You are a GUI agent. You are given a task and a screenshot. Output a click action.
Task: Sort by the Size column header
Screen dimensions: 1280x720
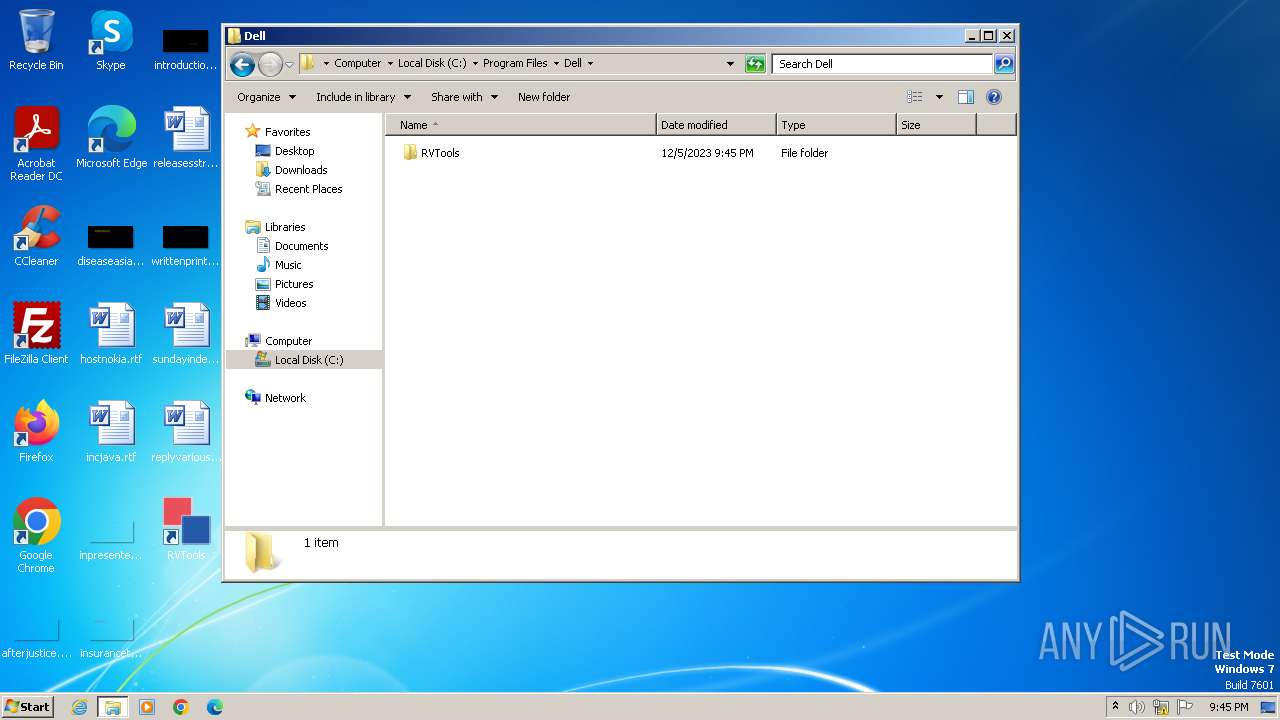[x=936, y=125]
